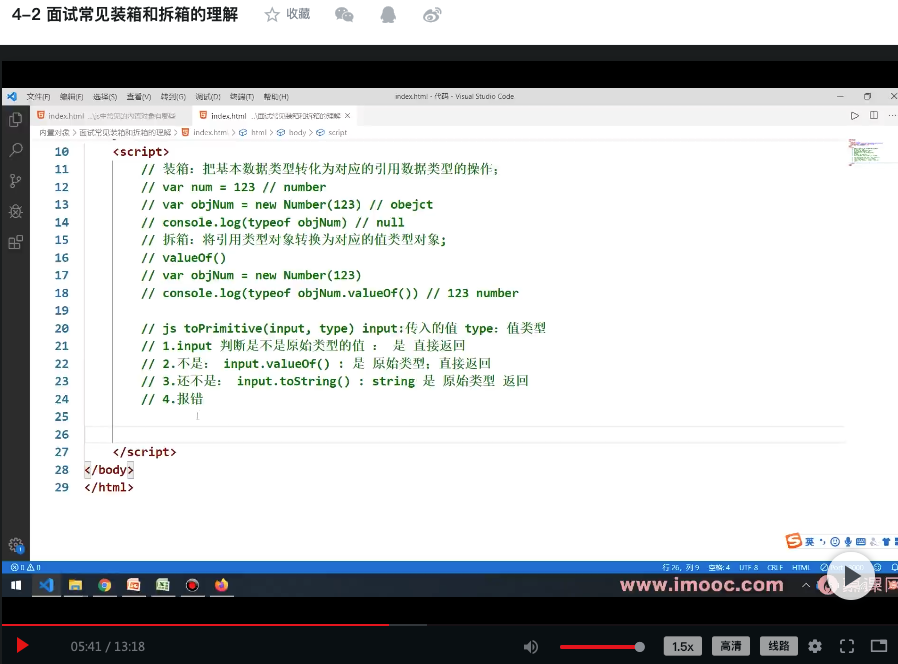
Task: Open Chrome from taskbar
Action: [104, 585]
